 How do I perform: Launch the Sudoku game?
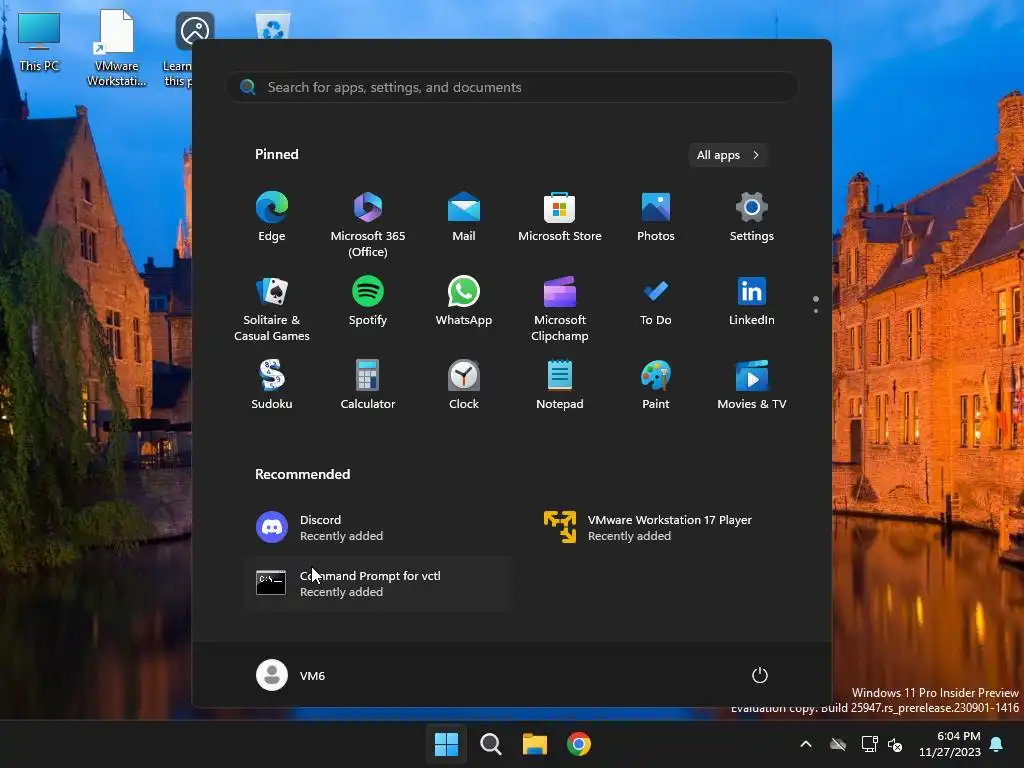point(272,385)
